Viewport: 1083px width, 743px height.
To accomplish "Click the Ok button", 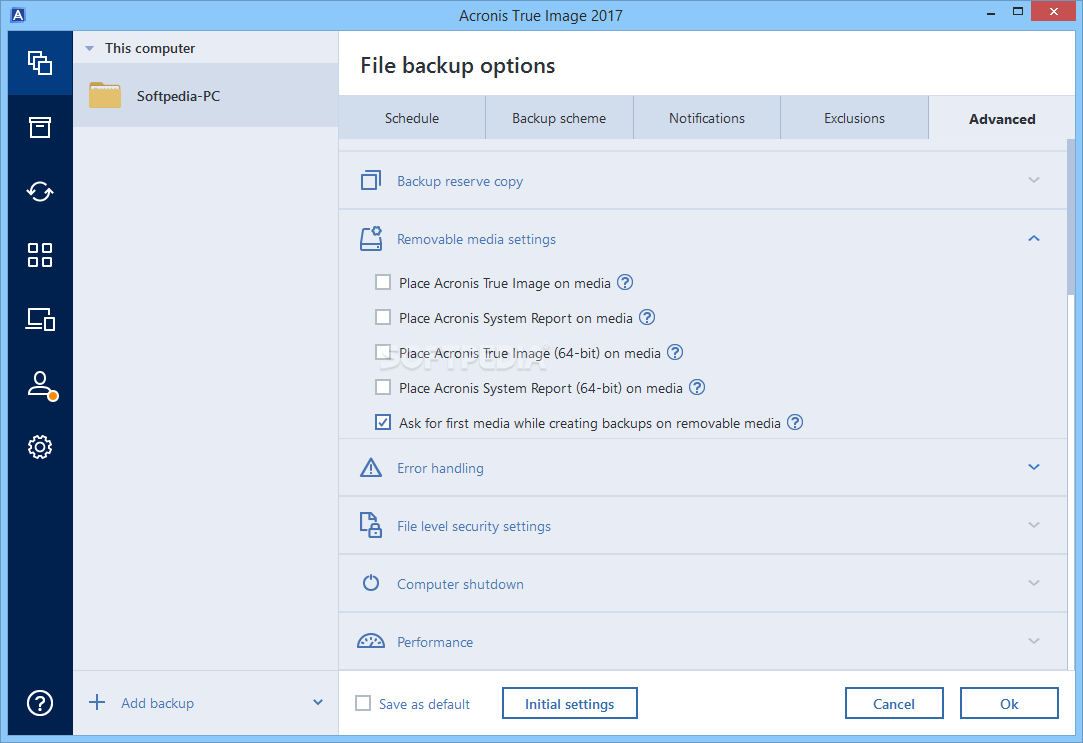I will click(x=1009, y=704).
